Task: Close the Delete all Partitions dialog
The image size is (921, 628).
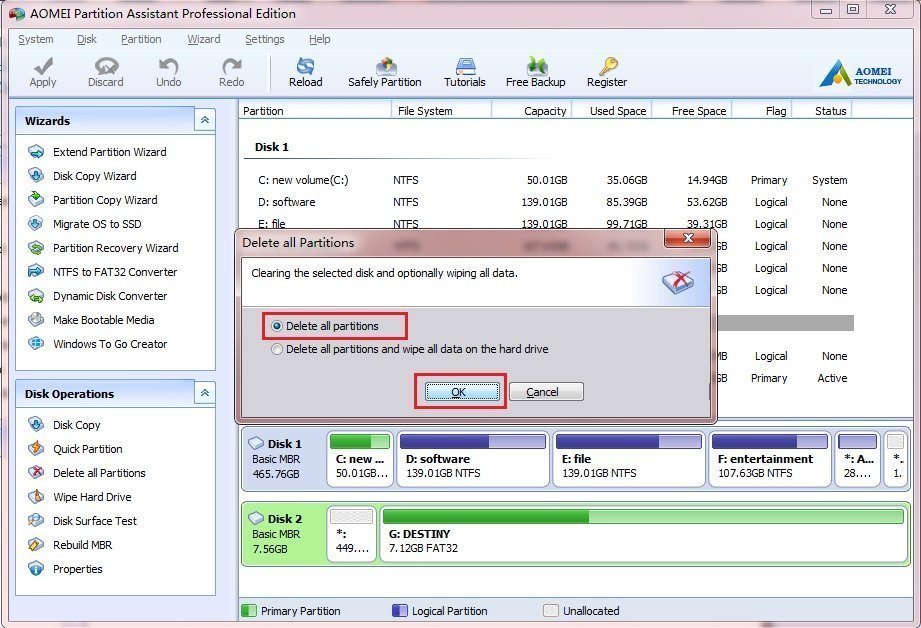Action: pyautogui.click(x=688, y=238)
